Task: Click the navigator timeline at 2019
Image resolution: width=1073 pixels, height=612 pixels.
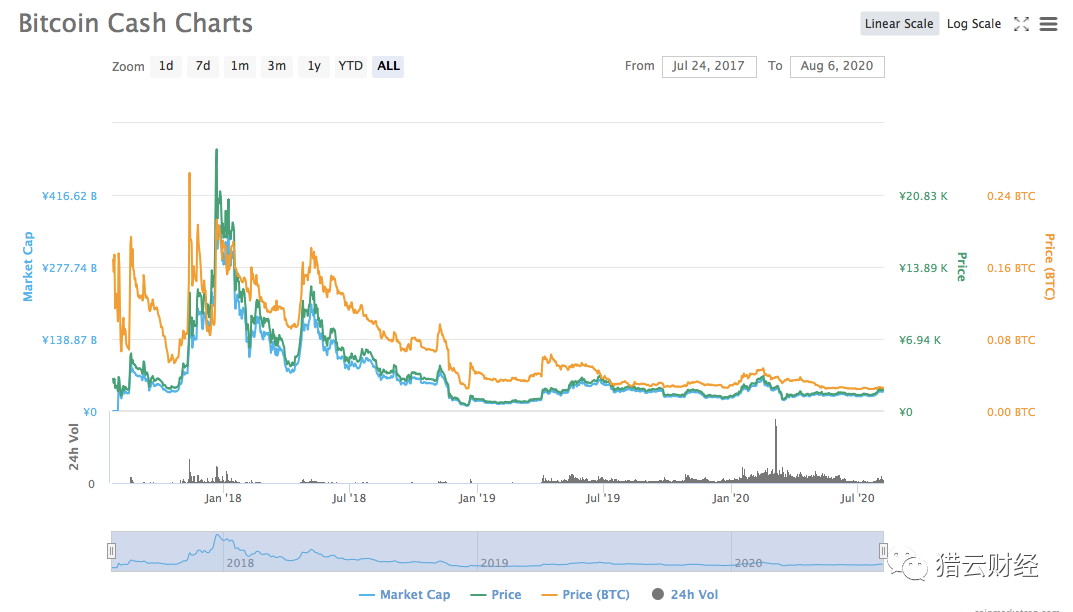Action: tap(494, 563)
